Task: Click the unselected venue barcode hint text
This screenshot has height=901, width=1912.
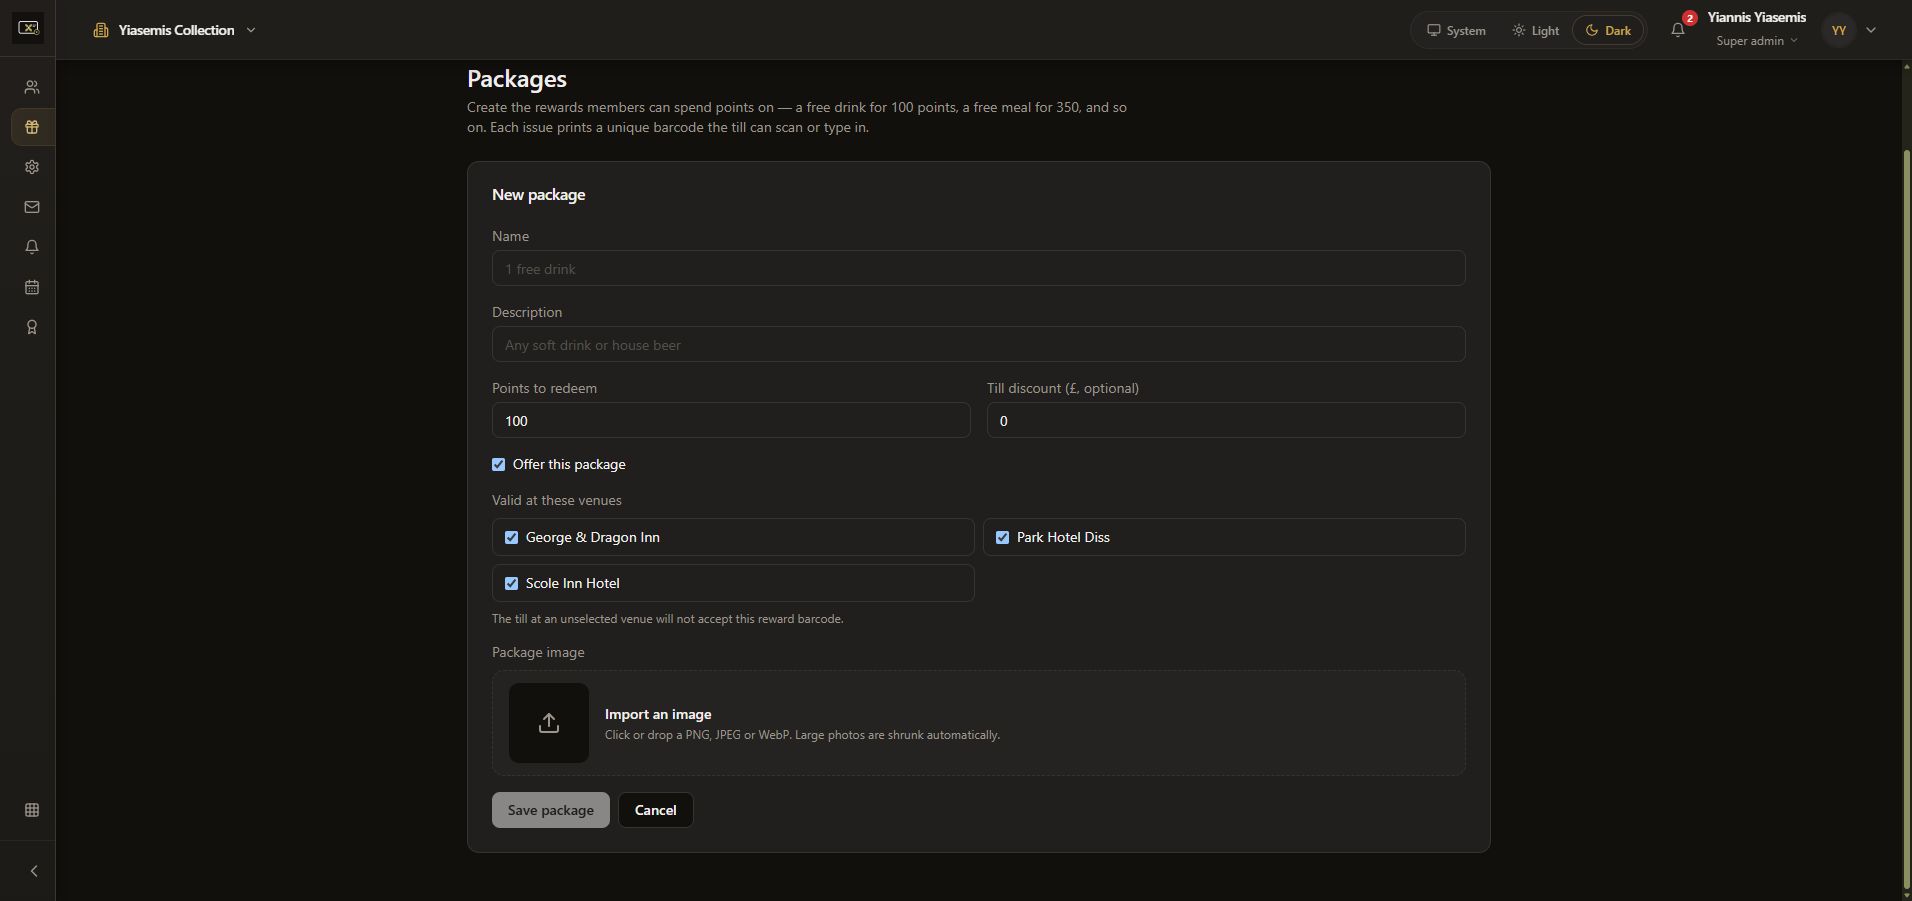Action: pyautogui.click(x=668, y=619)
